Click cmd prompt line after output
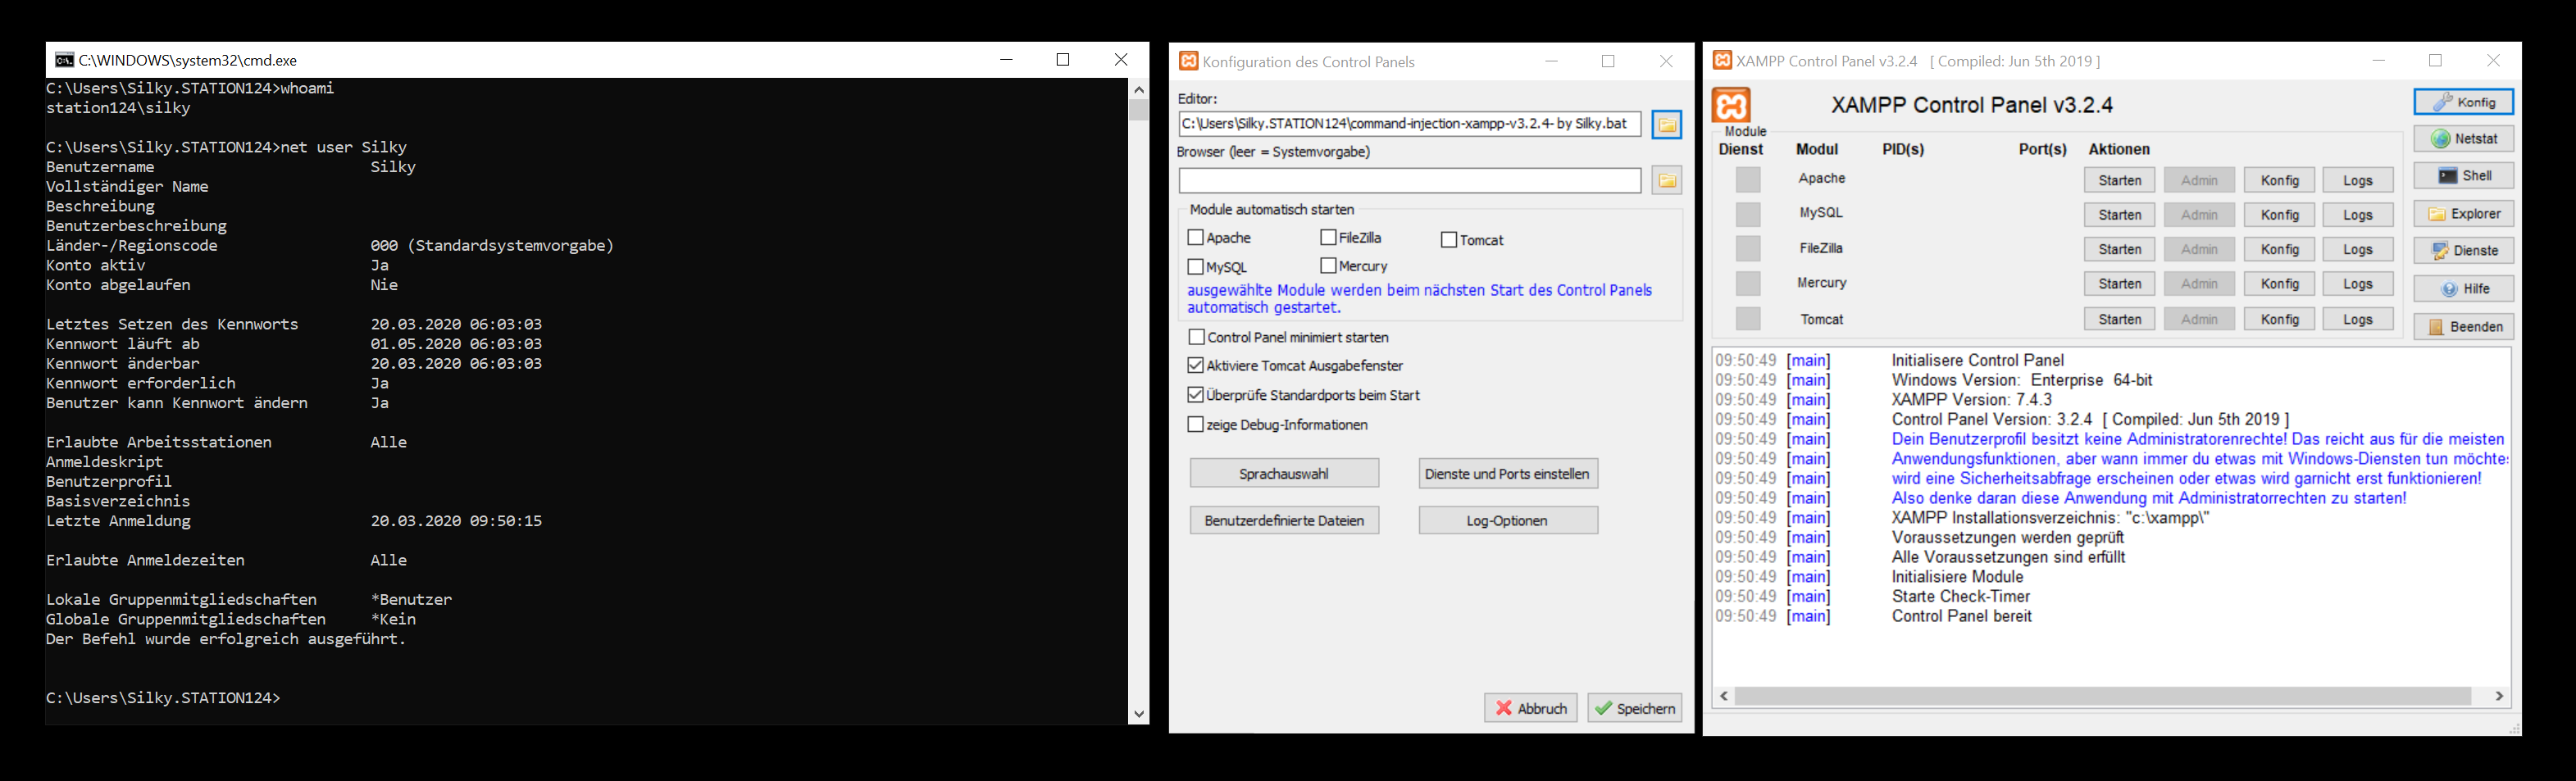 [x=163, y=698]
